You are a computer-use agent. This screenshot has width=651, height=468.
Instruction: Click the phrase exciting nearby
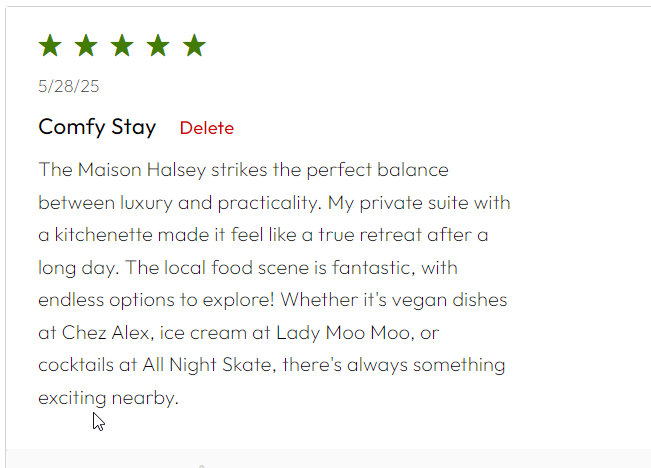pyautogui.click(x=107, y=398)
